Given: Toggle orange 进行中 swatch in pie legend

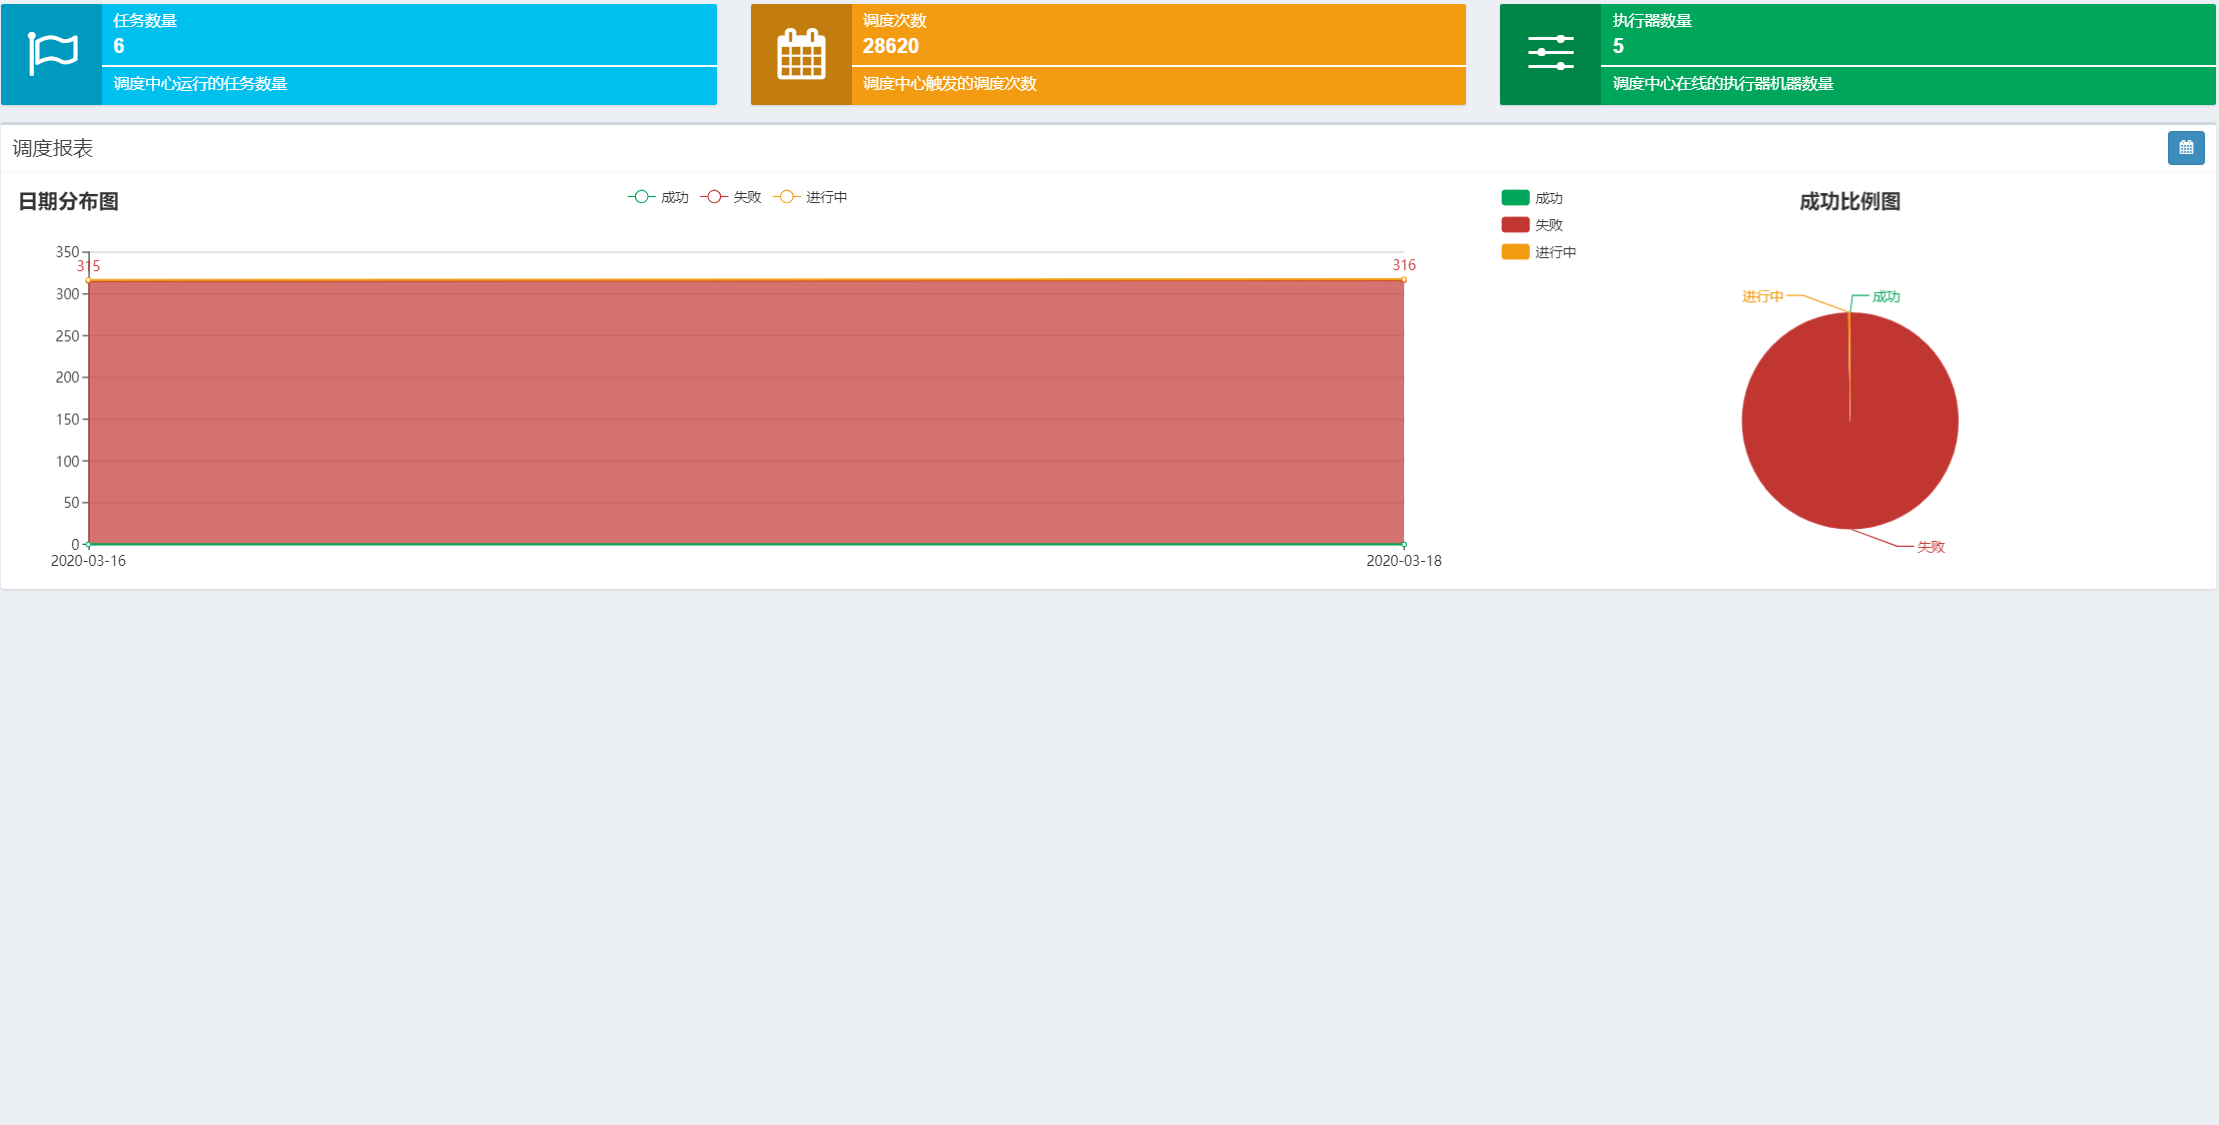Looking at the screenshot, I should (x=1515, y=252).
